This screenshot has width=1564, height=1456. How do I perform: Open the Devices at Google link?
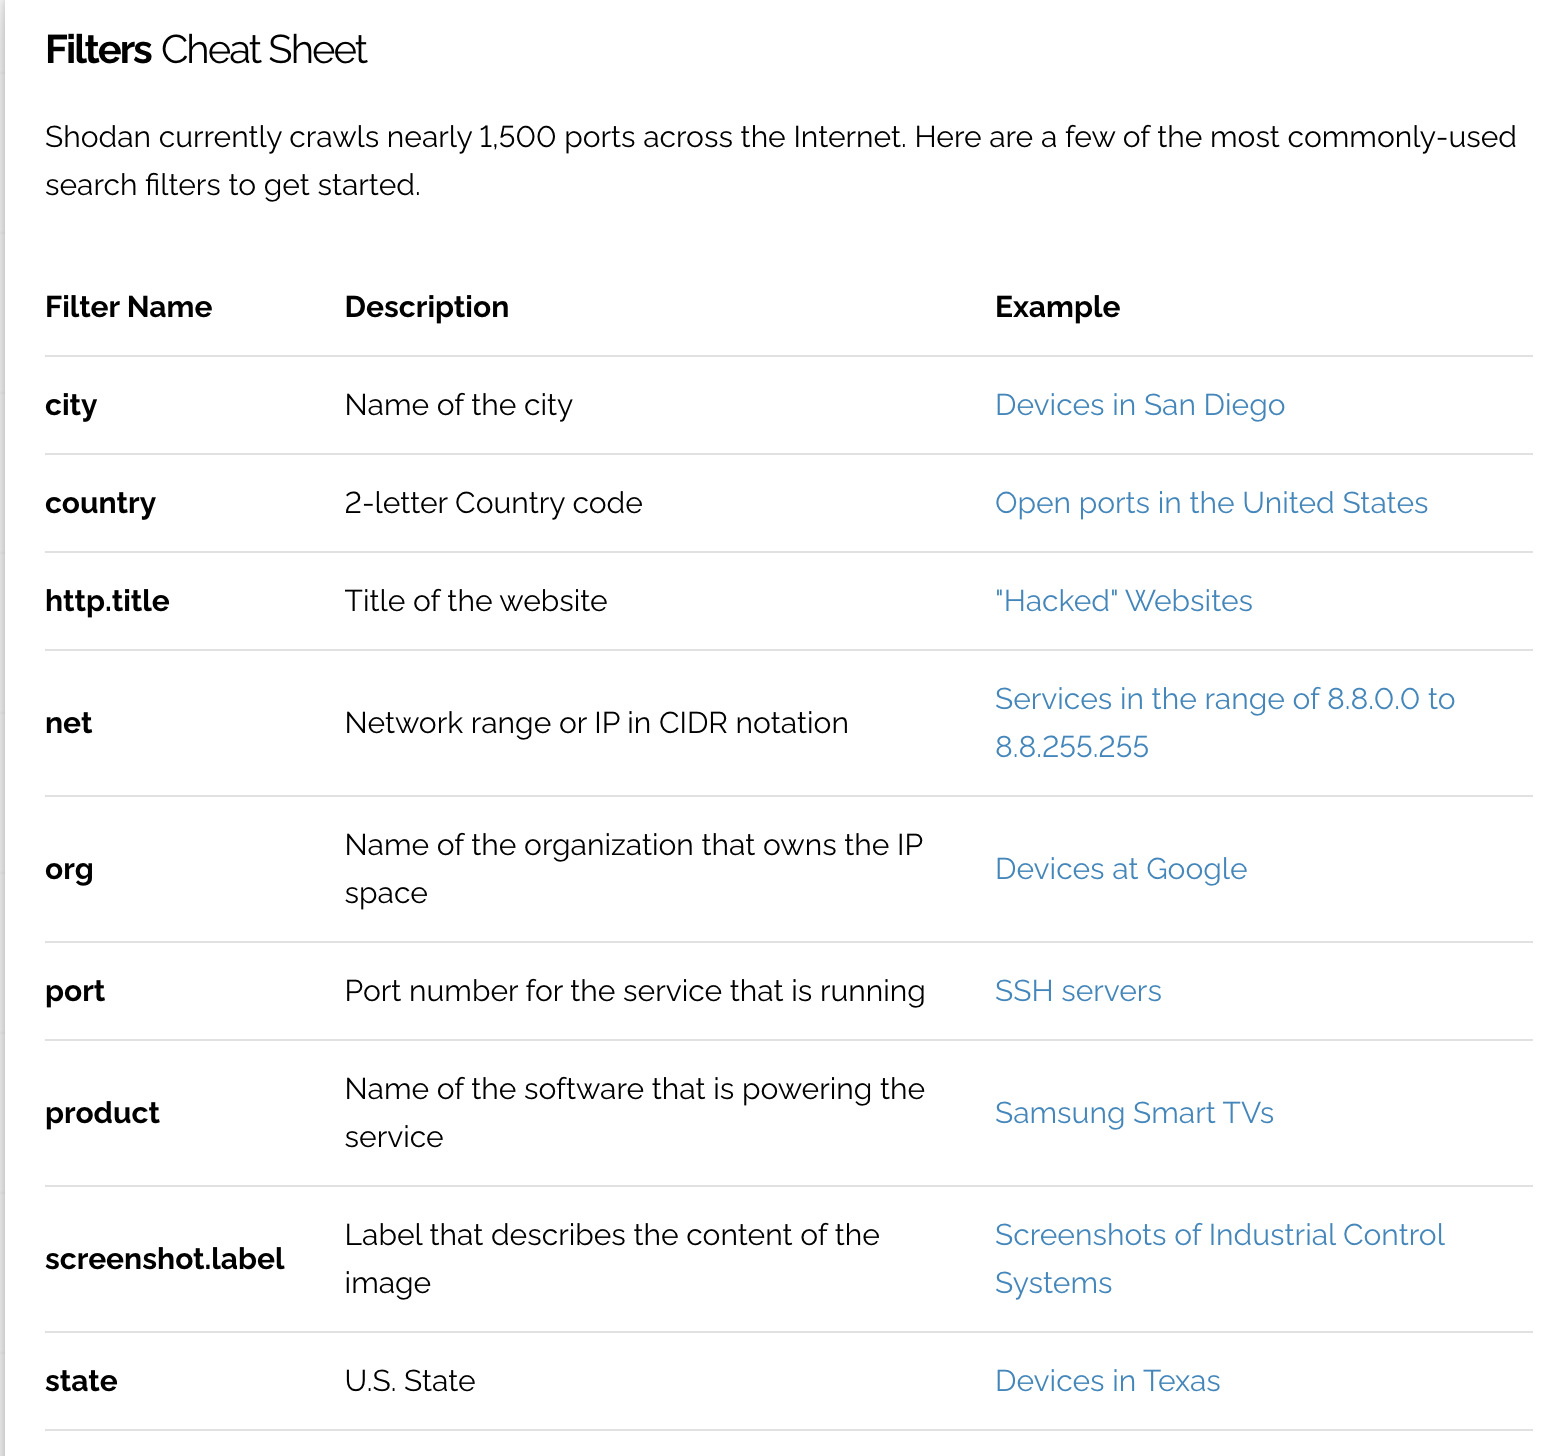[1120, 869]
